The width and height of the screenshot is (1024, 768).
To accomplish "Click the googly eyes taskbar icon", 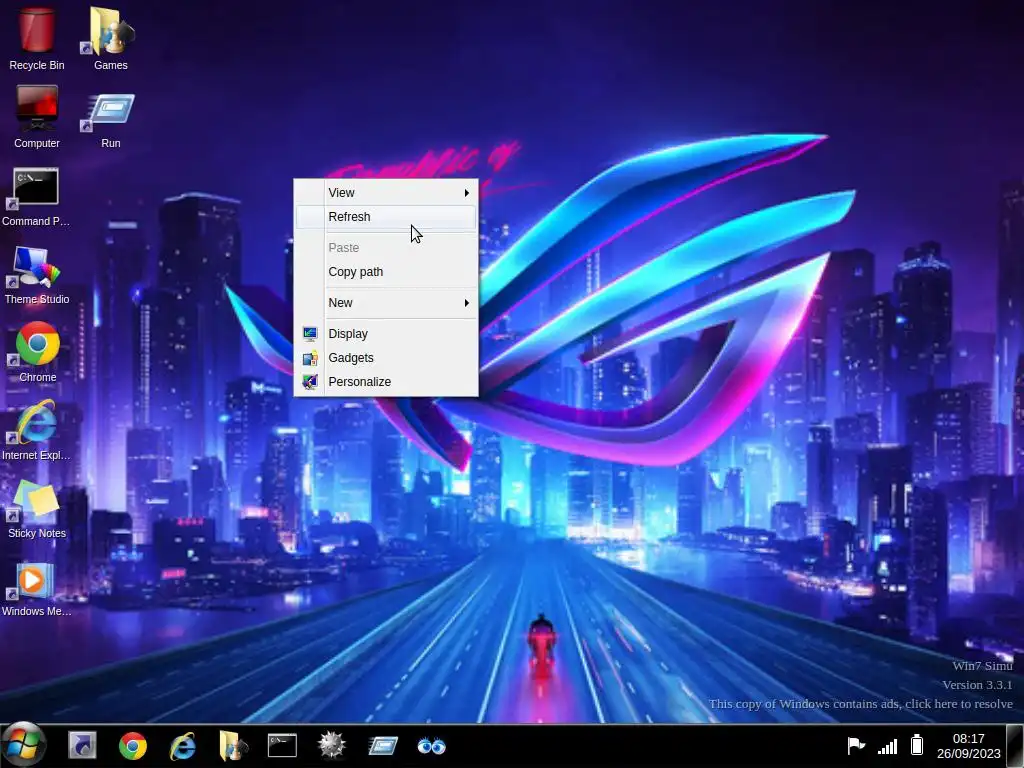I will pos(431,746).
